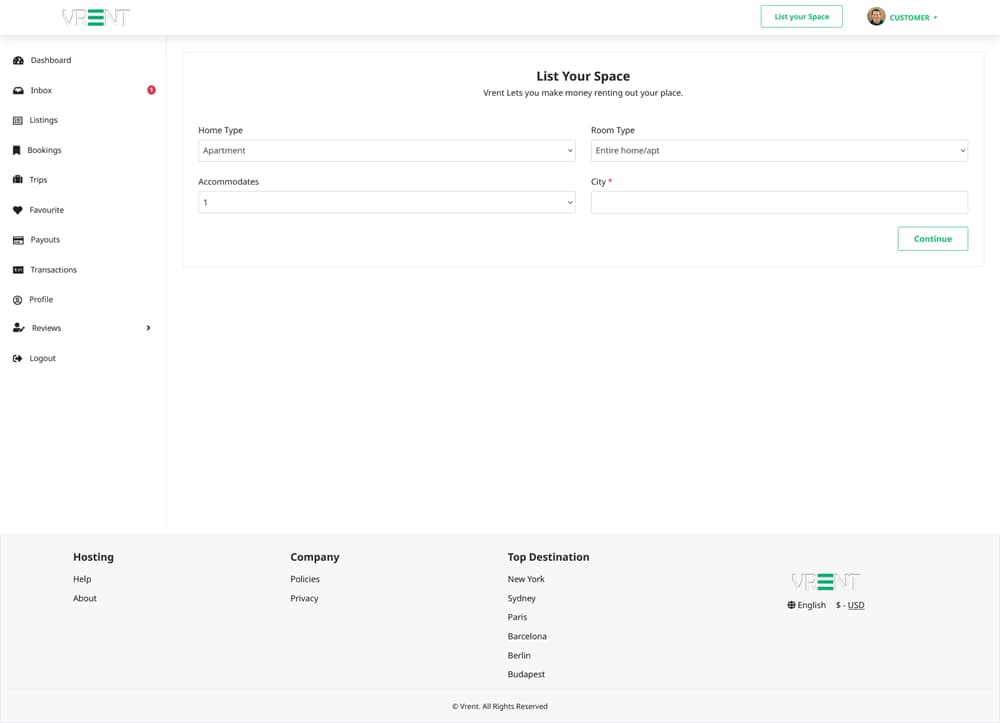This screenshot has height=723, width=1000.
Task: Expand the Accommodates dropdown
Action: pyautogui.click(x=386, y=203)
